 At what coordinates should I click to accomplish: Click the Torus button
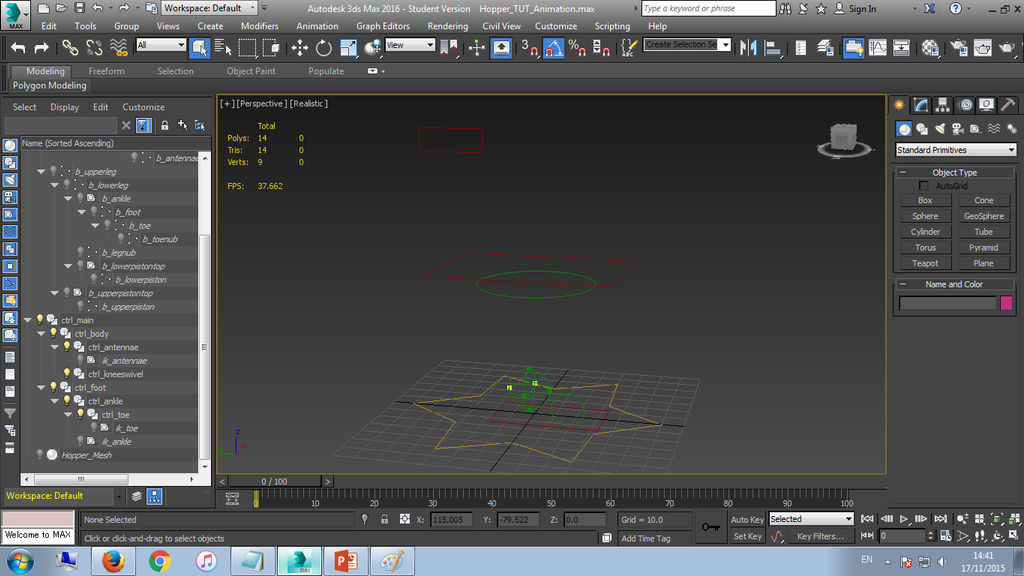tap(925, 248)
